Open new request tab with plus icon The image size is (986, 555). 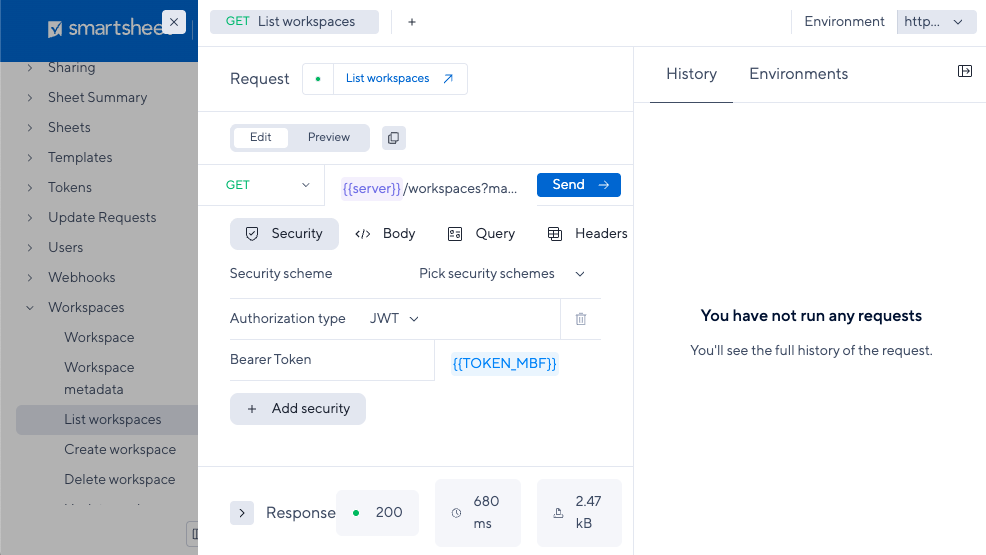tap(412, 22)
